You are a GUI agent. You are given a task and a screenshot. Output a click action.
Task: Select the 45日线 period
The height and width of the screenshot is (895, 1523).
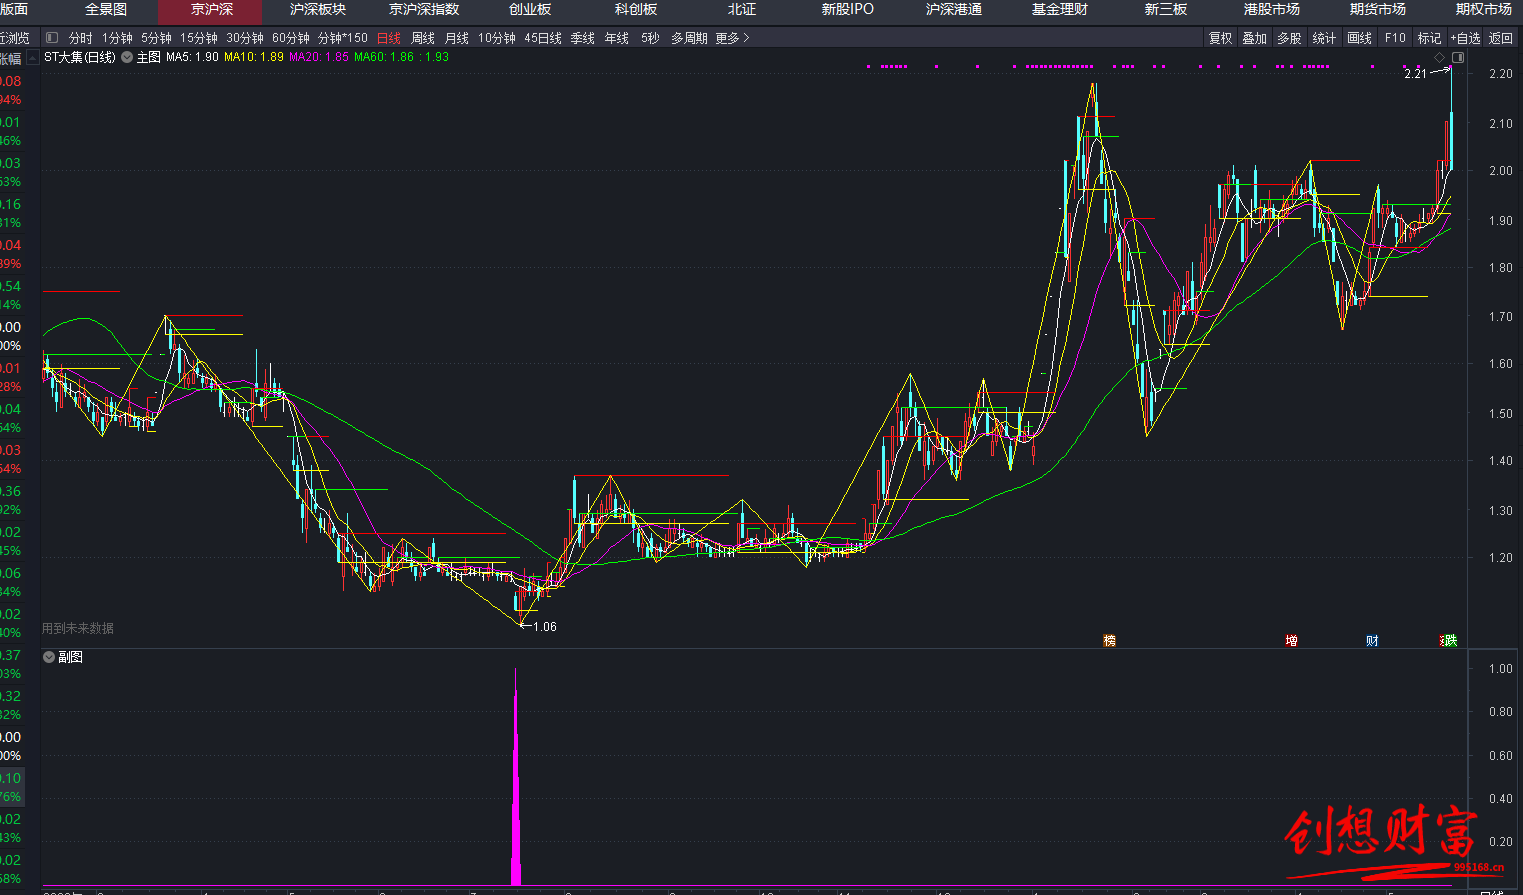(543, 38)
